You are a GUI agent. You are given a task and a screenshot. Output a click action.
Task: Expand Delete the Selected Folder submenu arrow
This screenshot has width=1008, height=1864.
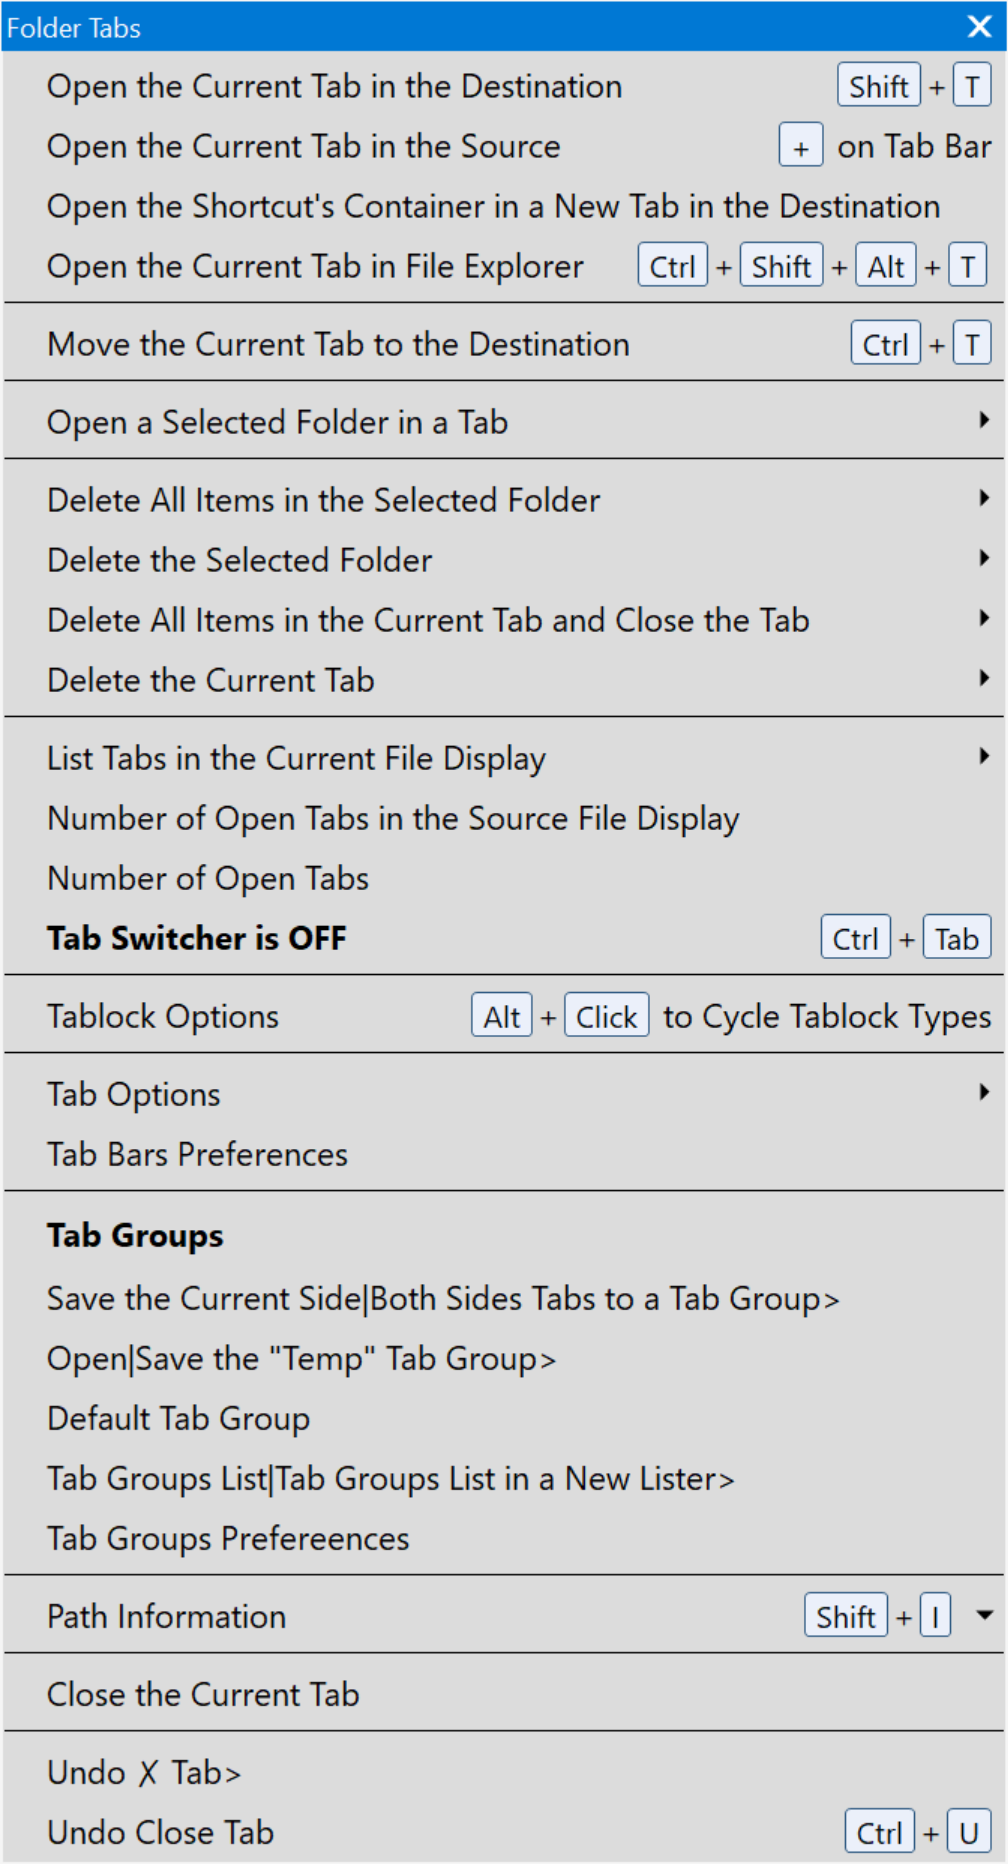click(984, 558)
